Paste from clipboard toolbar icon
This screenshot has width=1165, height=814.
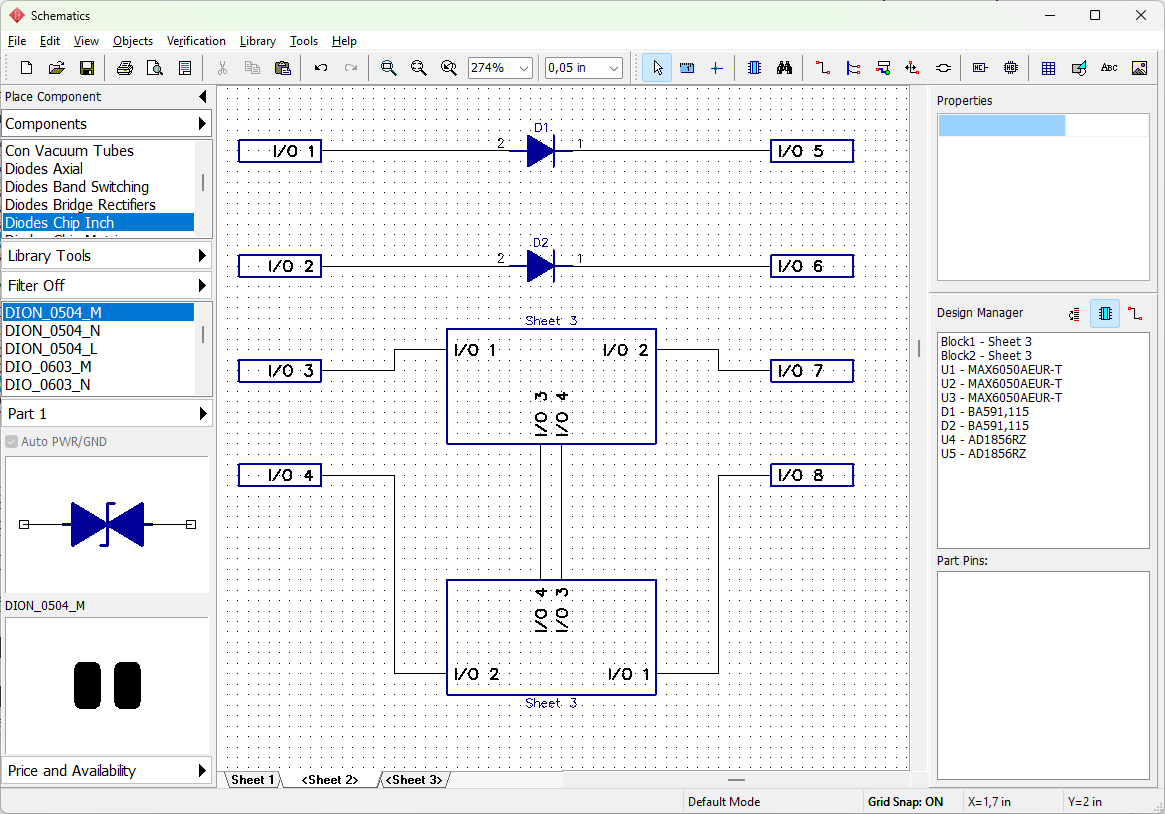[282, 68]
